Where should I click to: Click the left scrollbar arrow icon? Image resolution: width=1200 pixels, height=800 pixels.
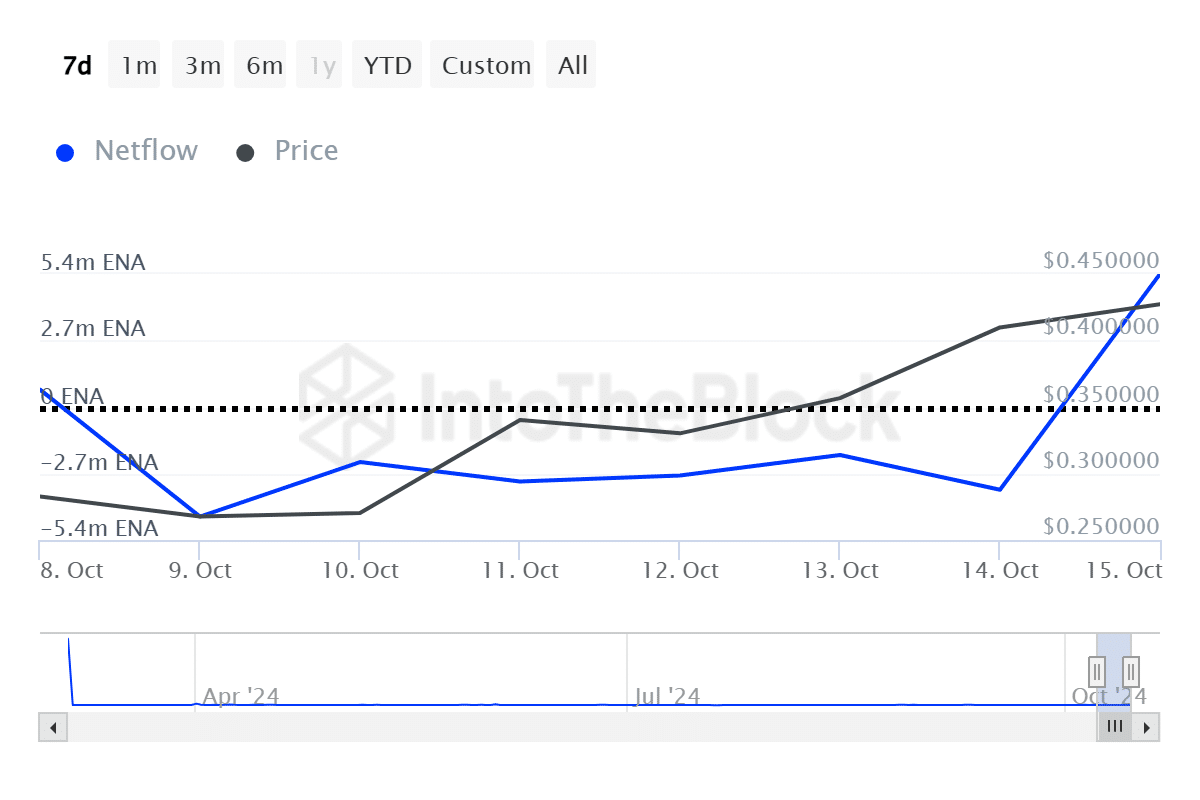52,726
